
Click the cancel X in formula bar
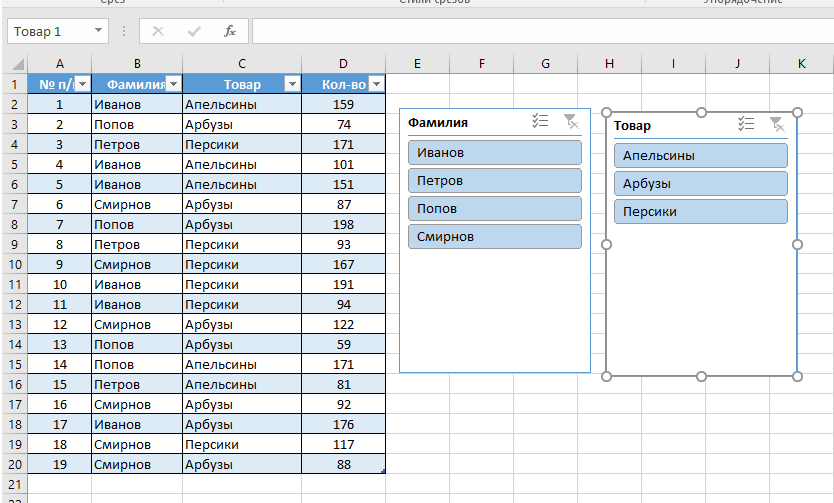coord(158,31)
